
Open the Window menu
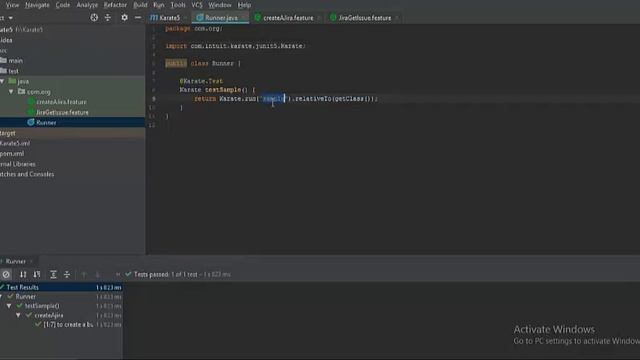220,5
